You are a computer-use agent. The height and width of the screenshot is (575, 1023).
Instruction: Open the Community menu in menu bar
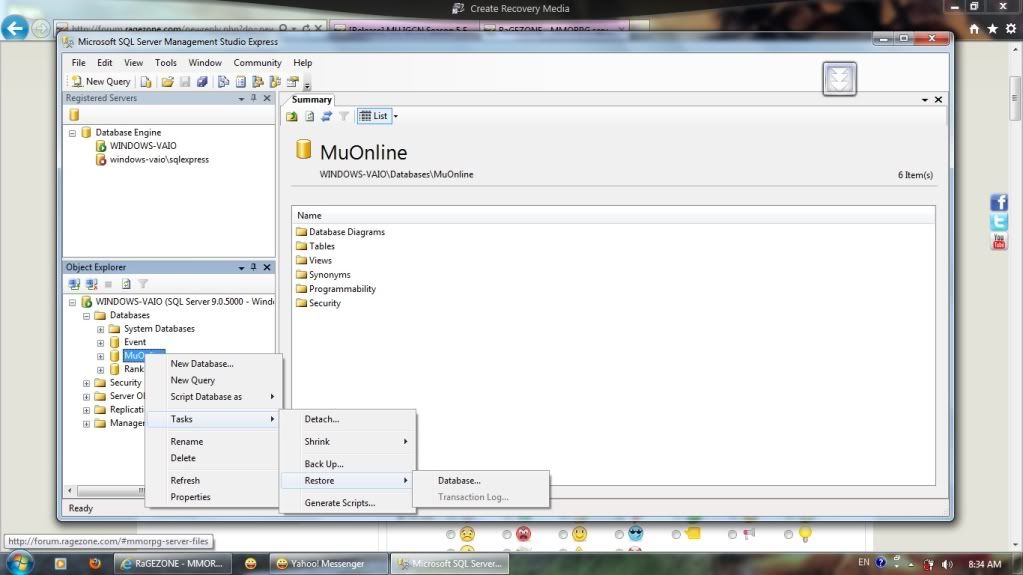click(x=257, y=63)
